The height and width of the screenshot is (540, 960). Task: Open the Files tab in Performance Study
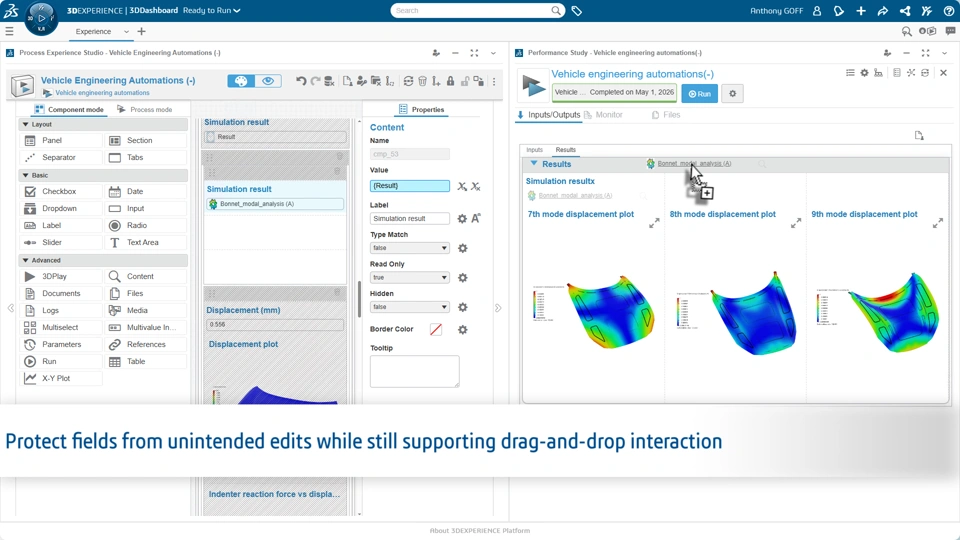(x=666, y=114)
